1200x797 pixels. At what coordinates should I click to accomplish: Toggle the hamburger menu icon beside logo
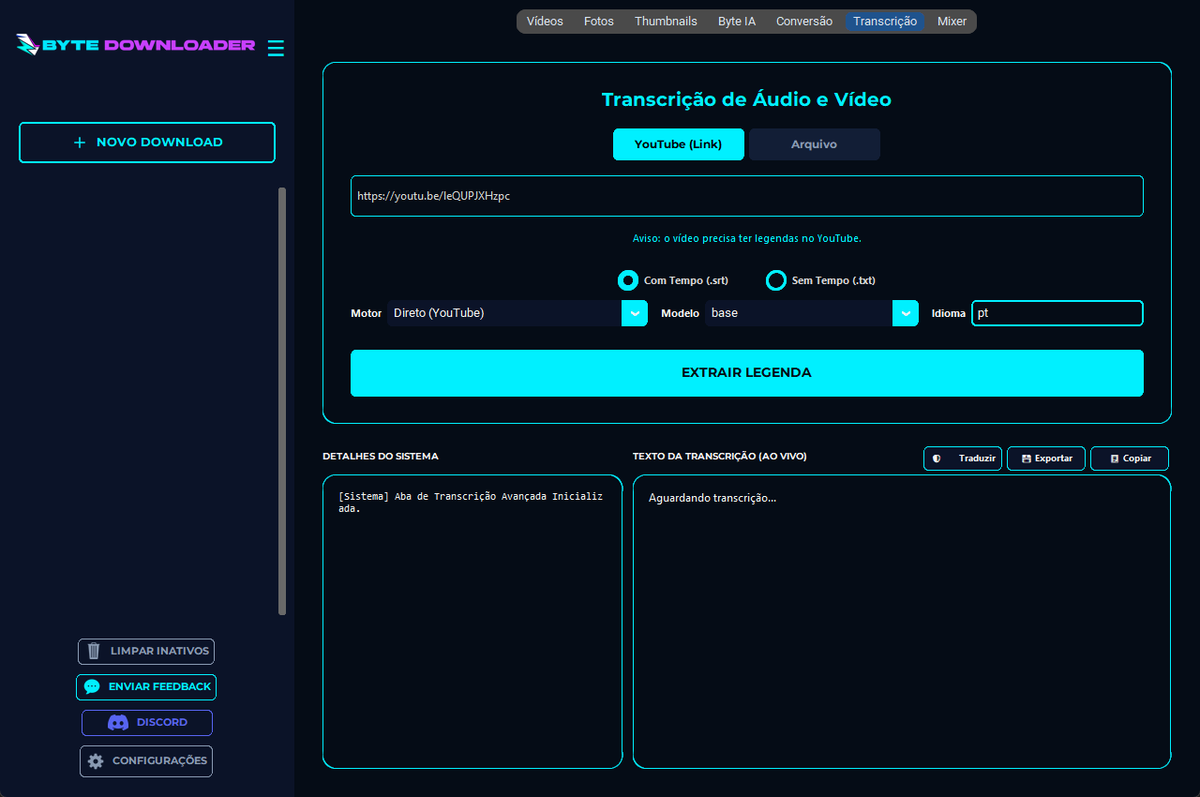(276, 47)
